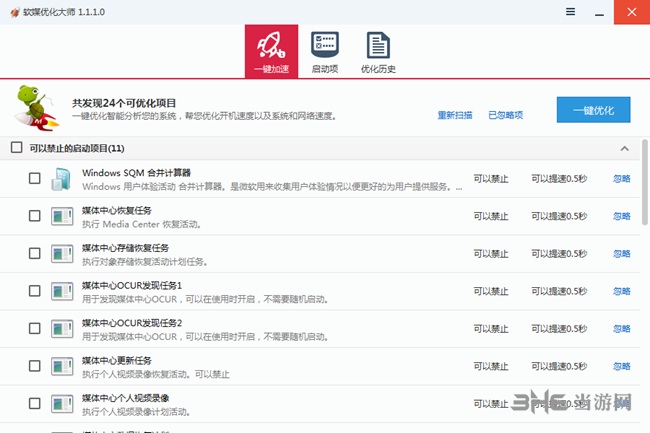The image size is (650, 433).
Task: Click the Windows SQM 合并计算器 title text
Action: (x=136, y=173)
